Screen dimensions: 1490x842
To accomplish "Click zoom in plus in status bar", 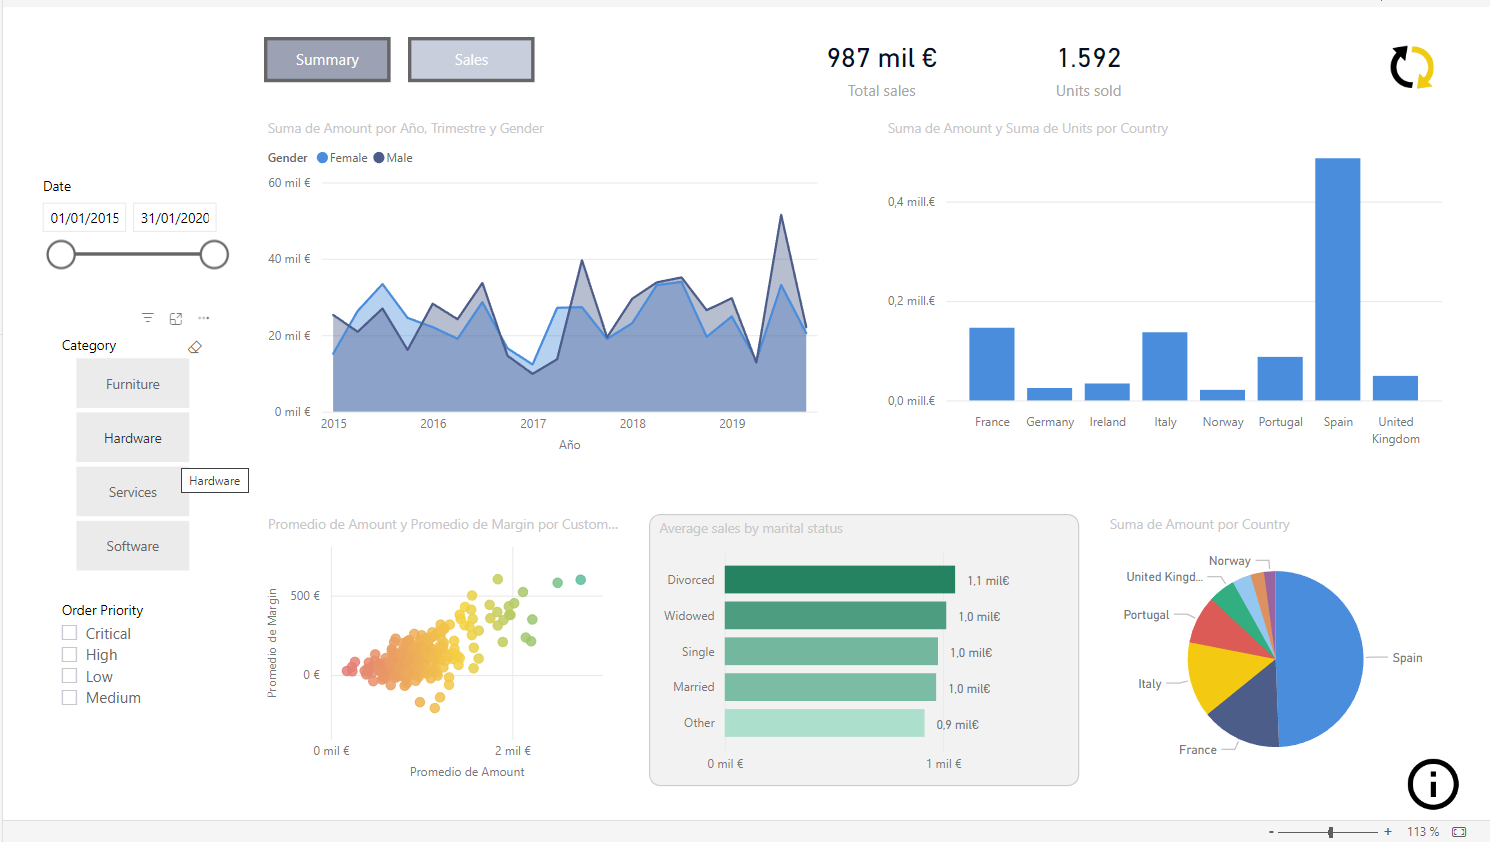I will click(1388, 832).
